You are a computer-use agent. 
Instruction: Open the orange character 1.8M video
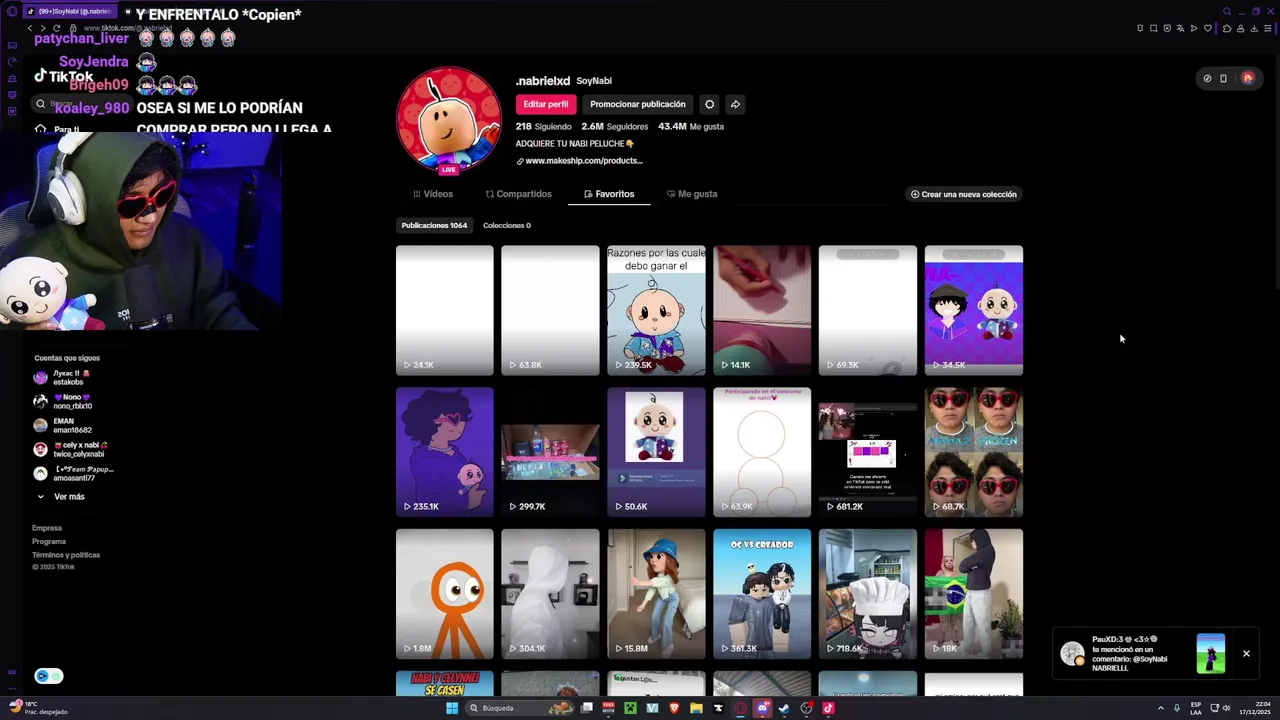point(444,594)
